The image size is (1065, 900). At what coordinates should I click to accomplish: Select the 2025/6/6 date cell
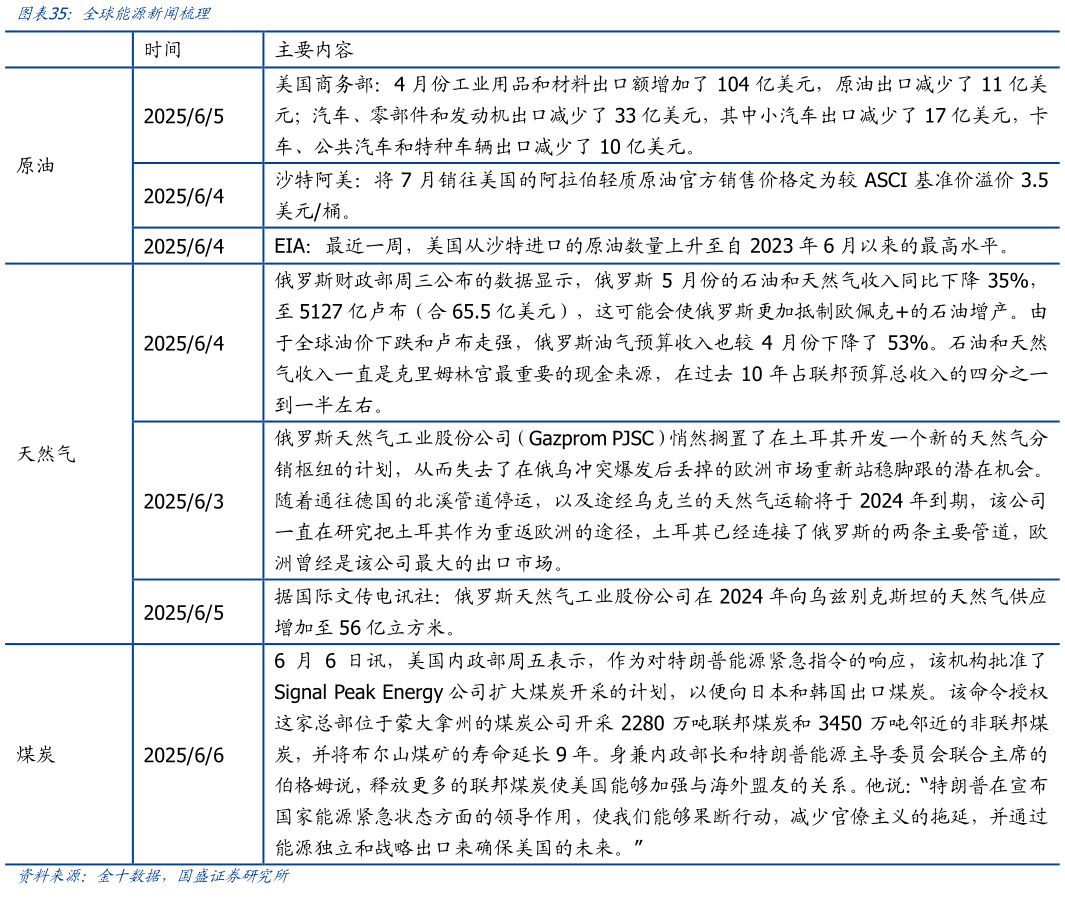click(184, 754)
